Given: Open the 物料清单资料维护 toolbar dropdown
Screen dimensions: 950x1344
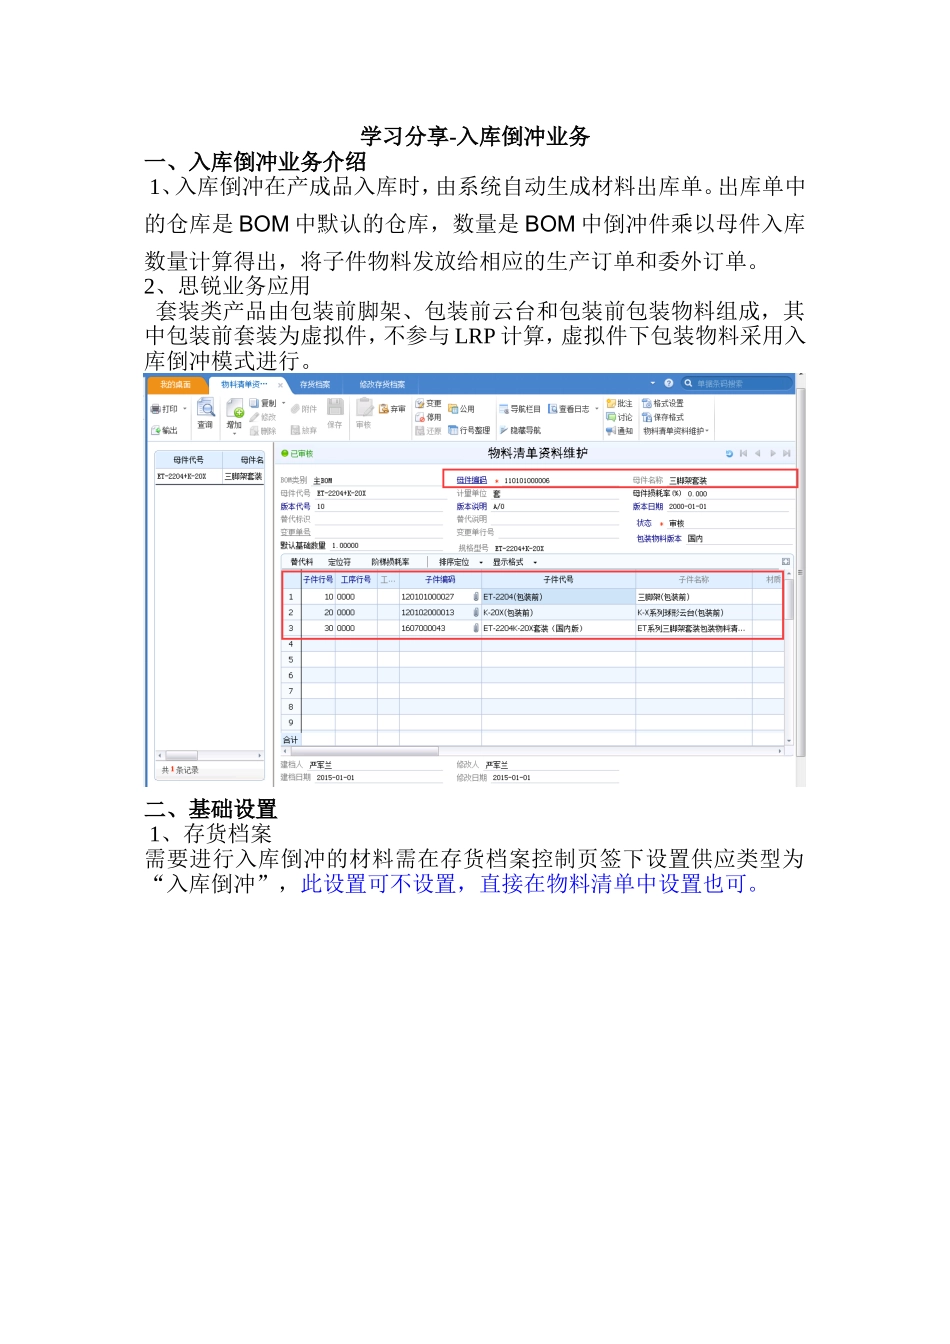Looking at the screenshot, I should pos(676,431).
